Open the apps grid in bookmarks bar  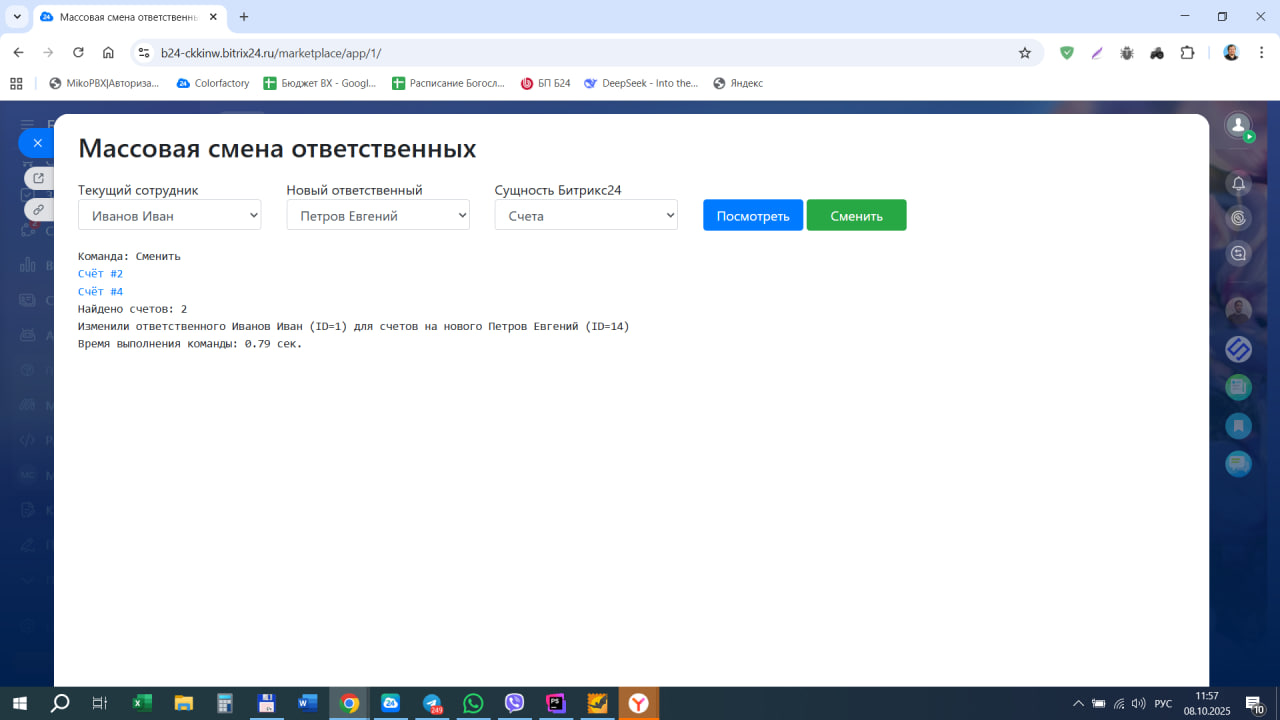coord(16,83)
